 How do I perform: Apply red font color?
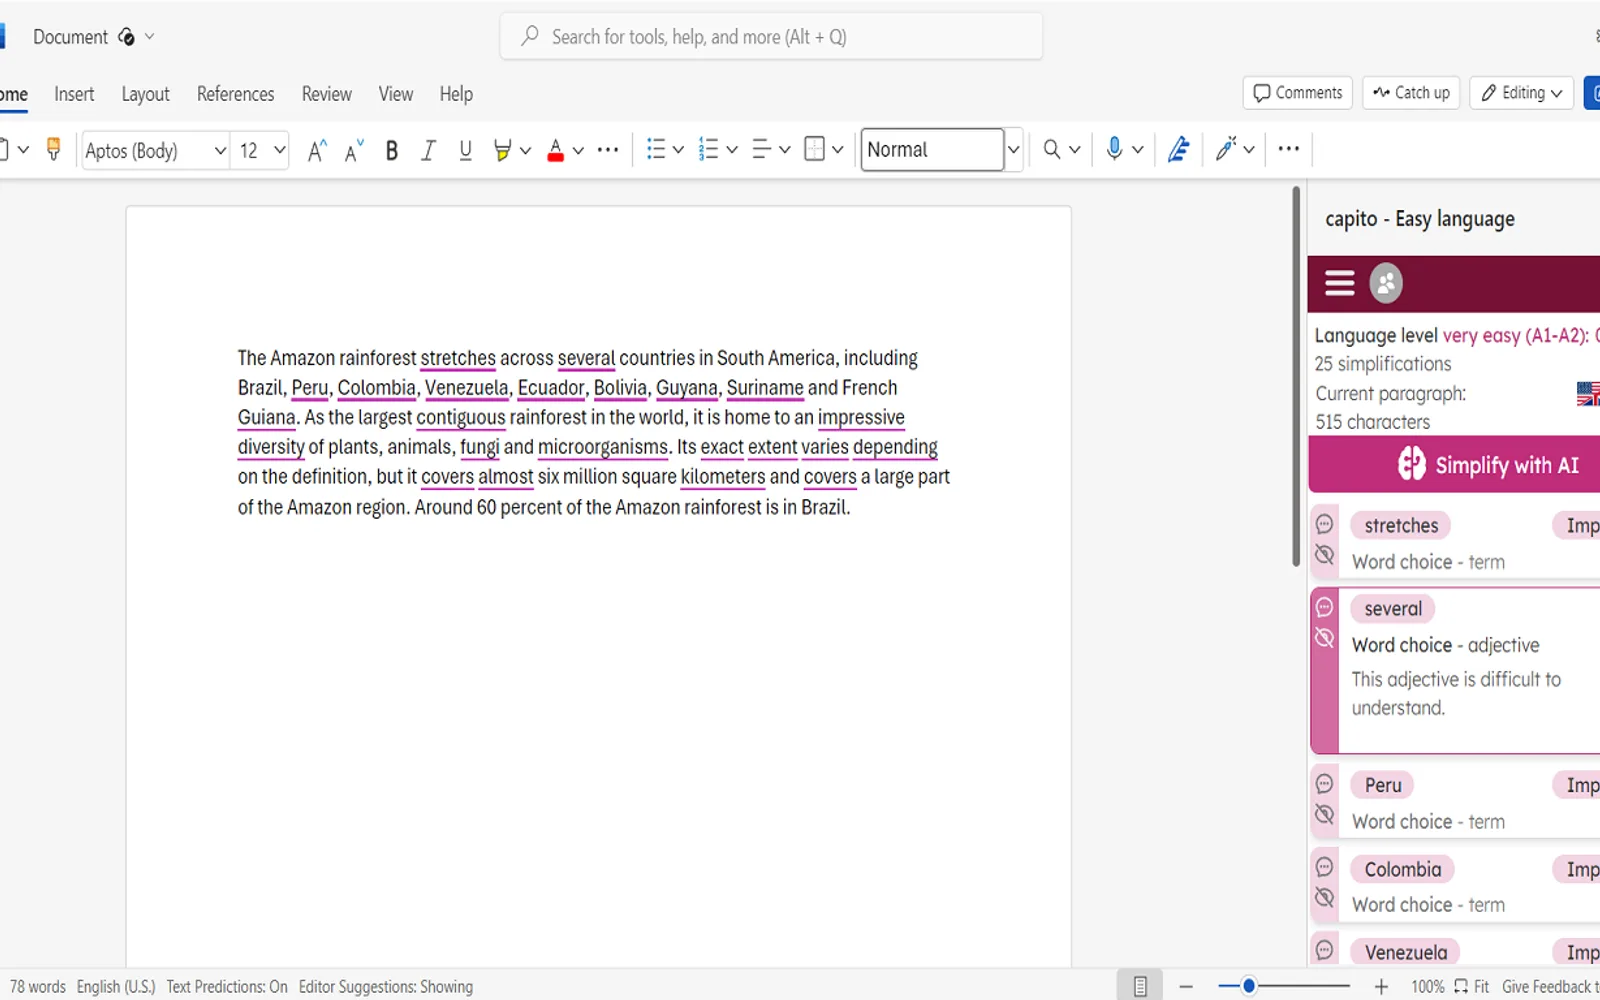tap(556, 150)
